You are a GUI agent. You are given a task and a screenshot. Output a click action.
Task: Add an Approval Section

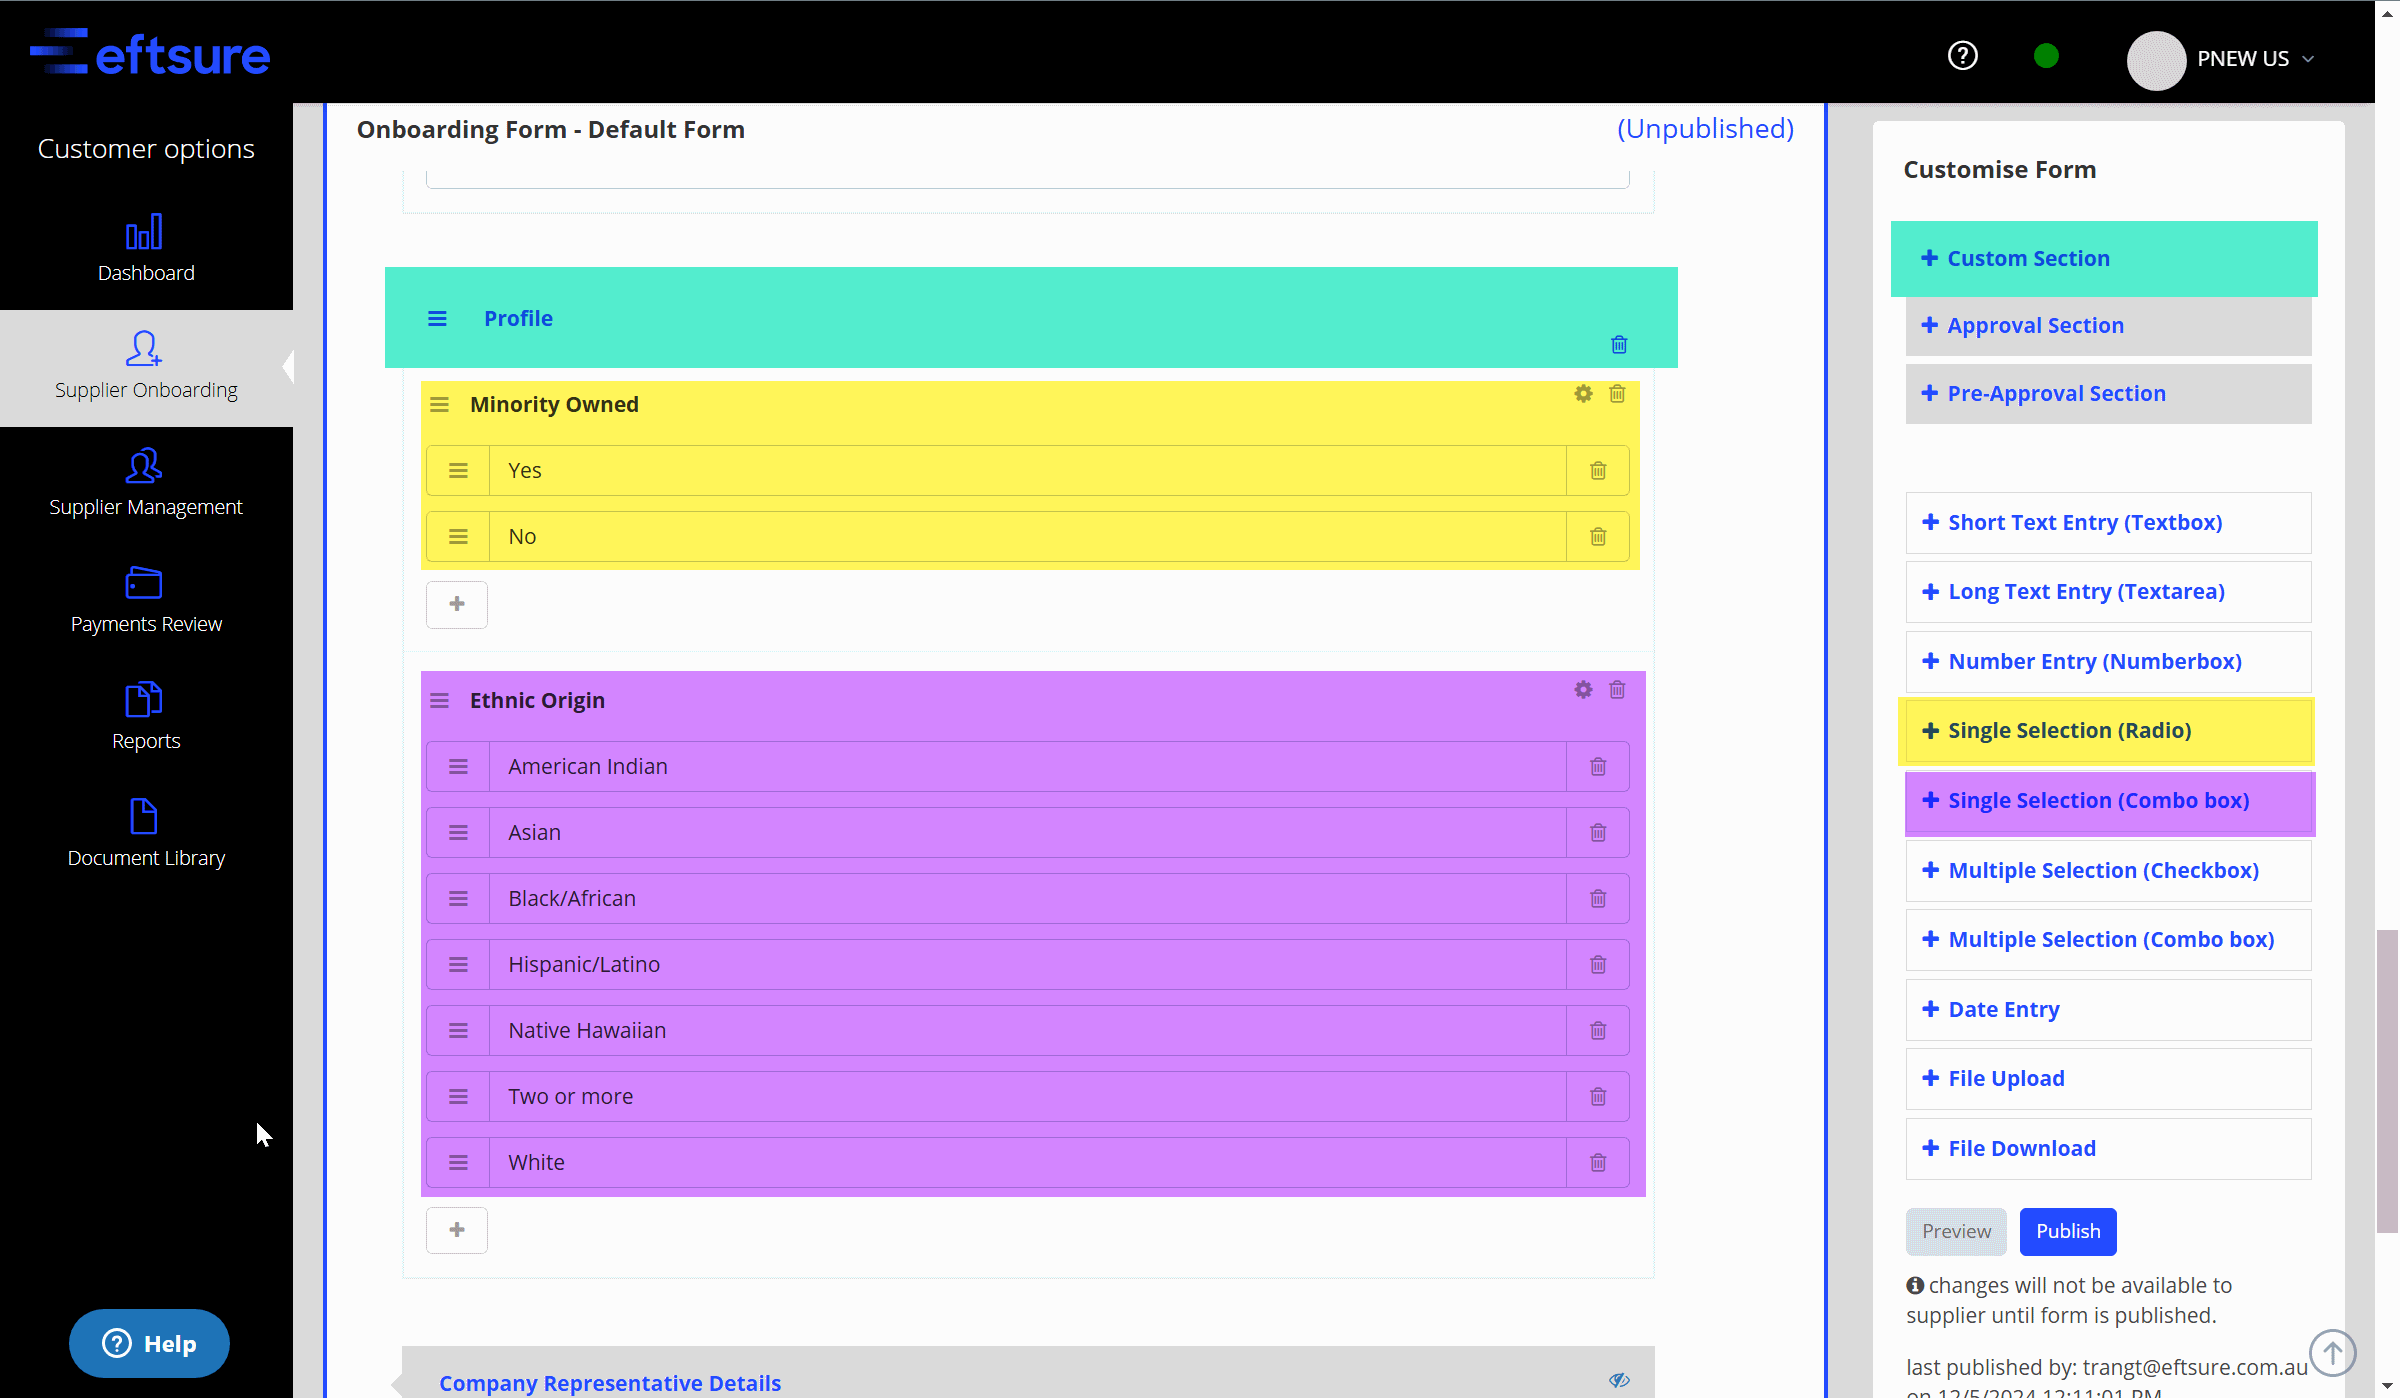point(2108,325)
